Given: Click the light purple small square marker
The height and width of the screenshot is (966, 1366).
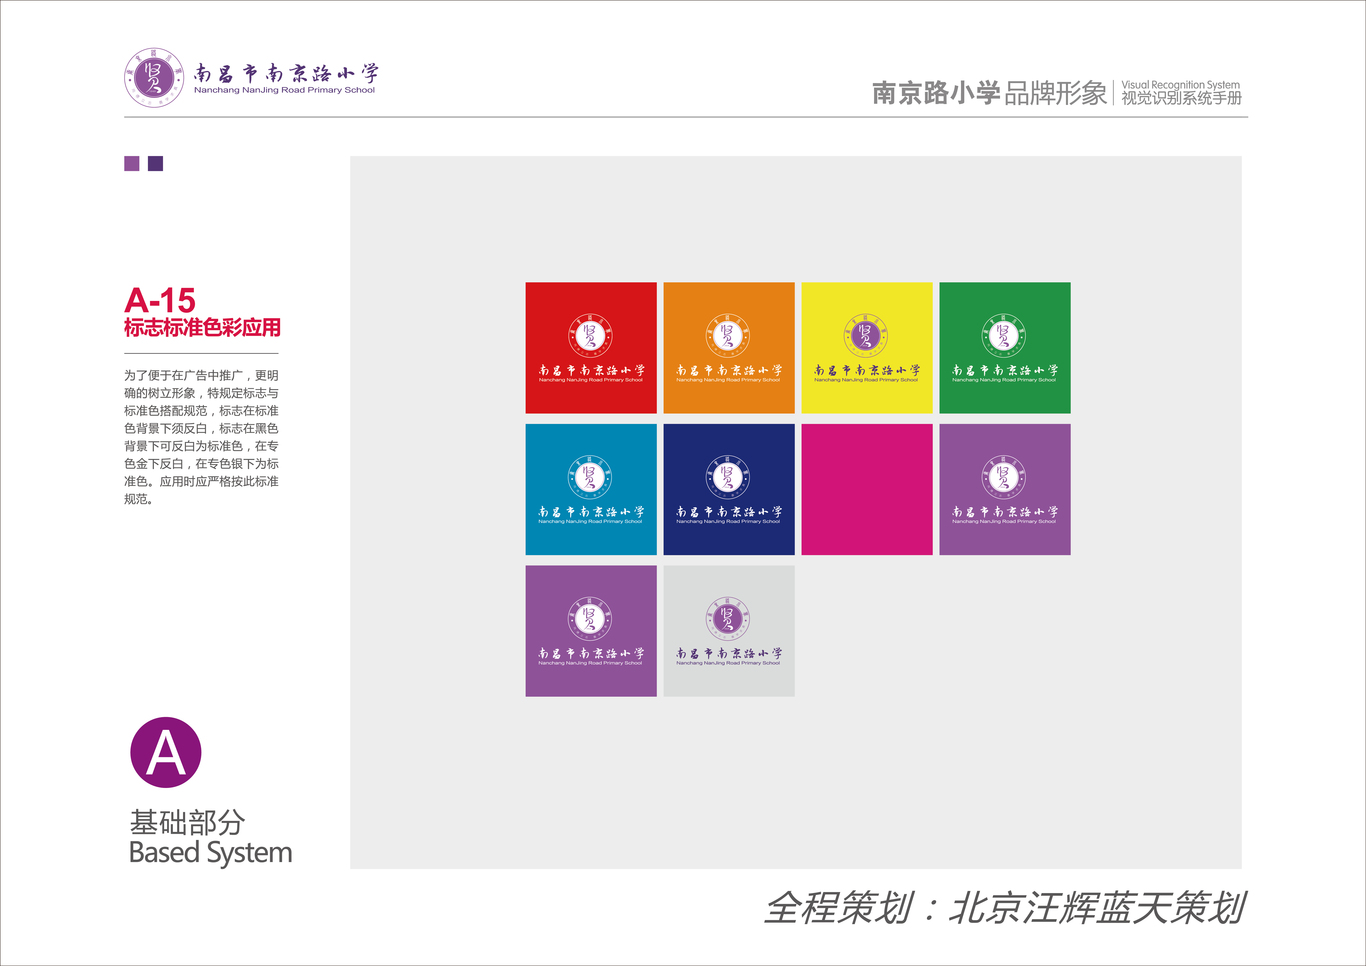Looking at the screenshot, I should (x=131, y=163).
